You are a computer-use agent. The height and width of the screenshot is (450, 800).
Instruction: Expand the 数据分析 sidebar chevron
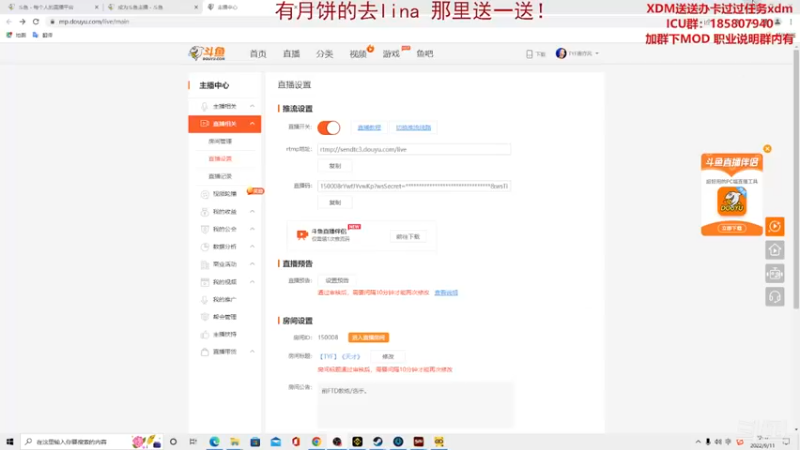tap(252, 246)
